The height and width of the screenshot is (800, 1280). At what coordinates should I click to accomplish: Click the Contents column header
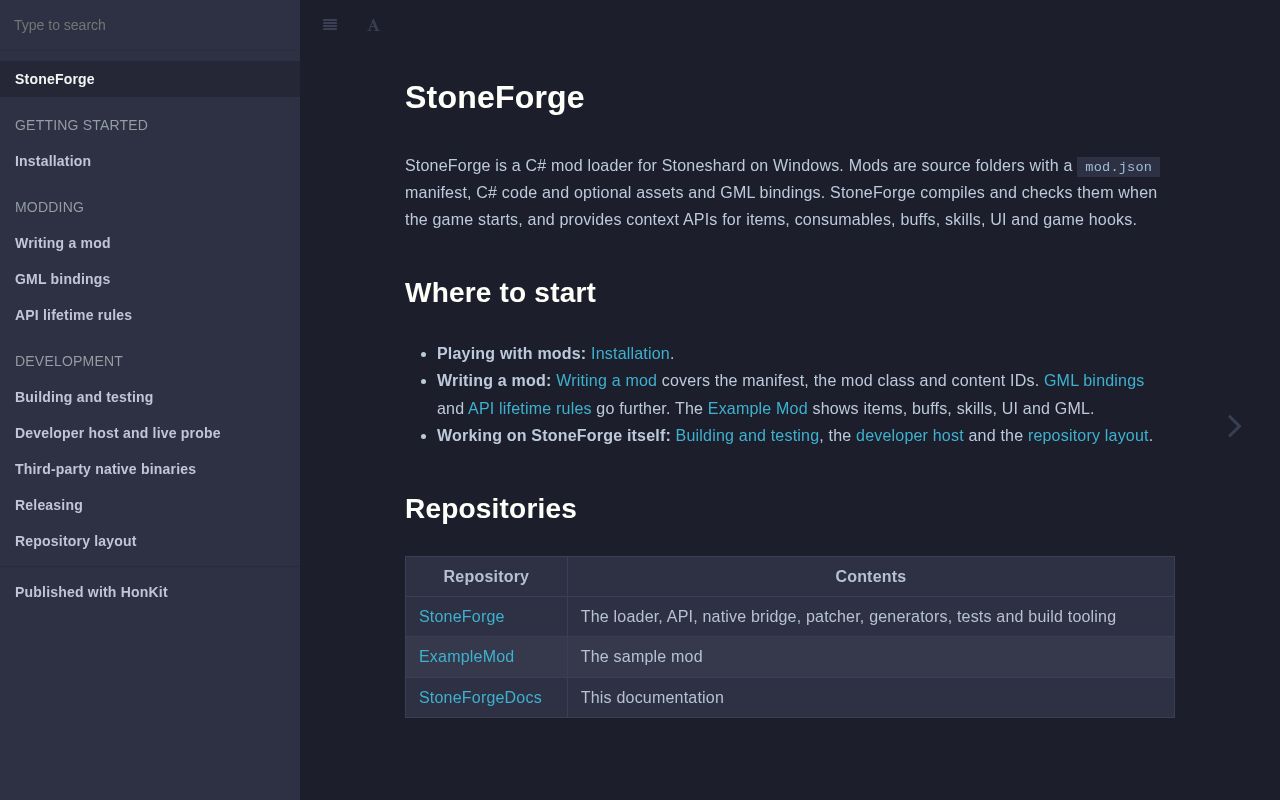click(871, 577)
